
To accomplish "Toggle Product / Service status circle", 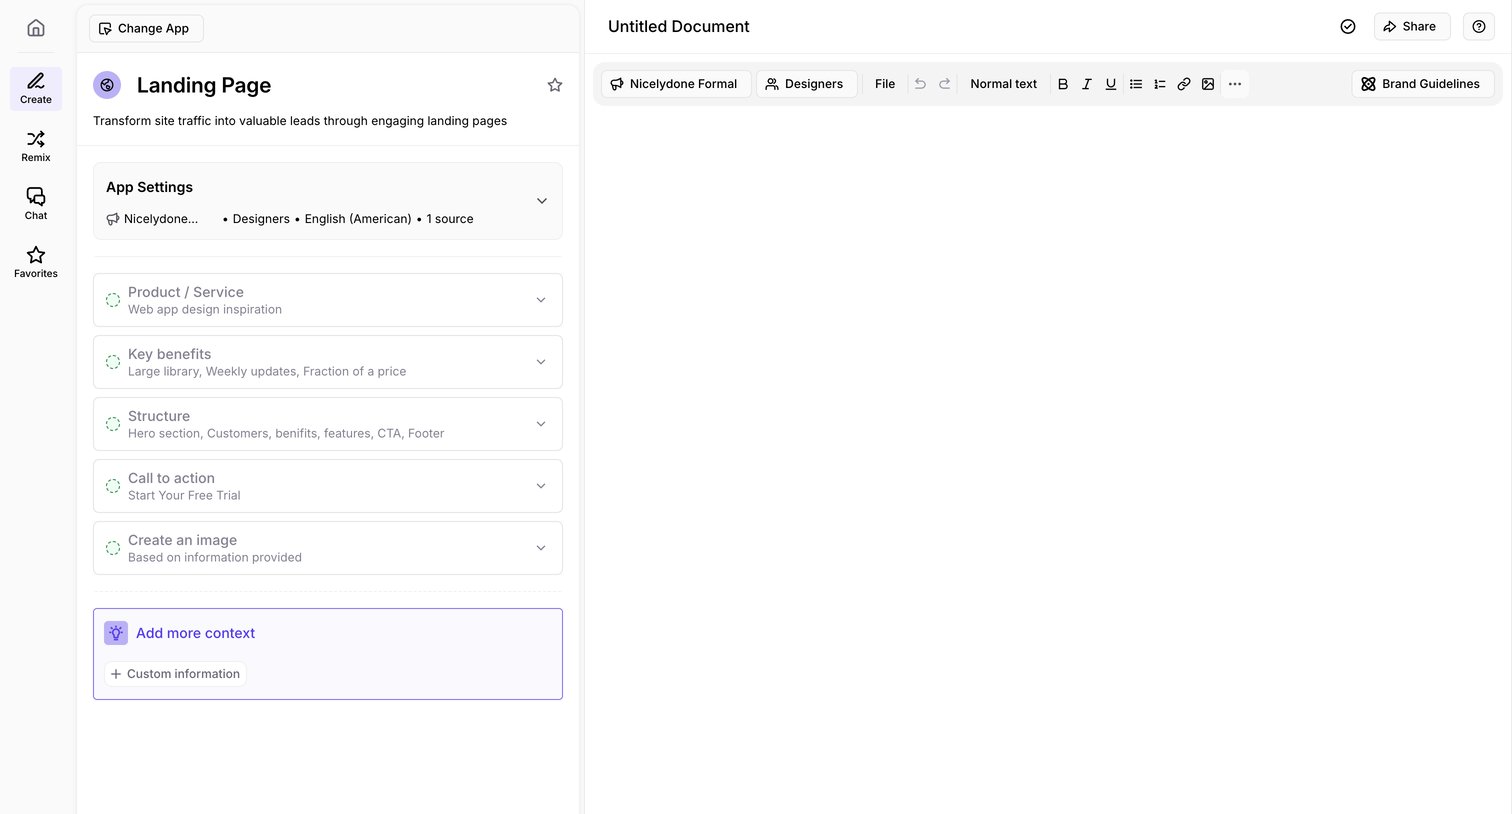I will tap(113, 300).
